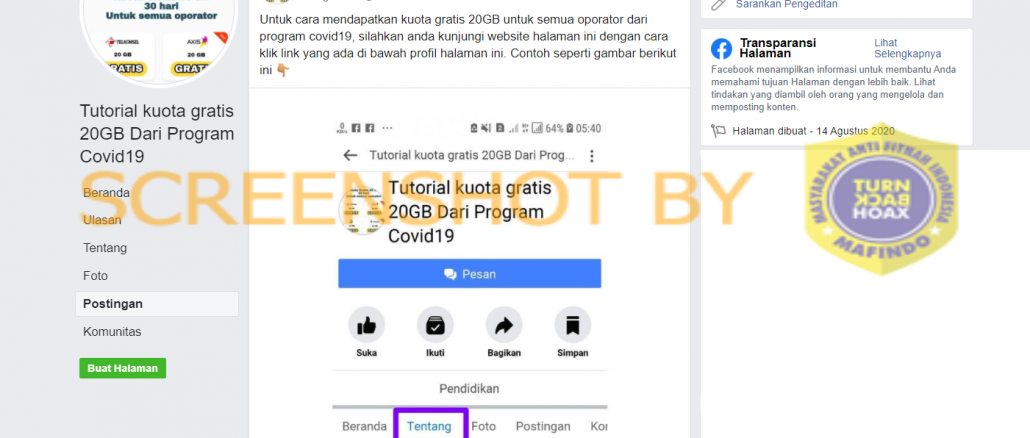
Task: Click the Simpan bookmark icon
Action: [573, 324]
